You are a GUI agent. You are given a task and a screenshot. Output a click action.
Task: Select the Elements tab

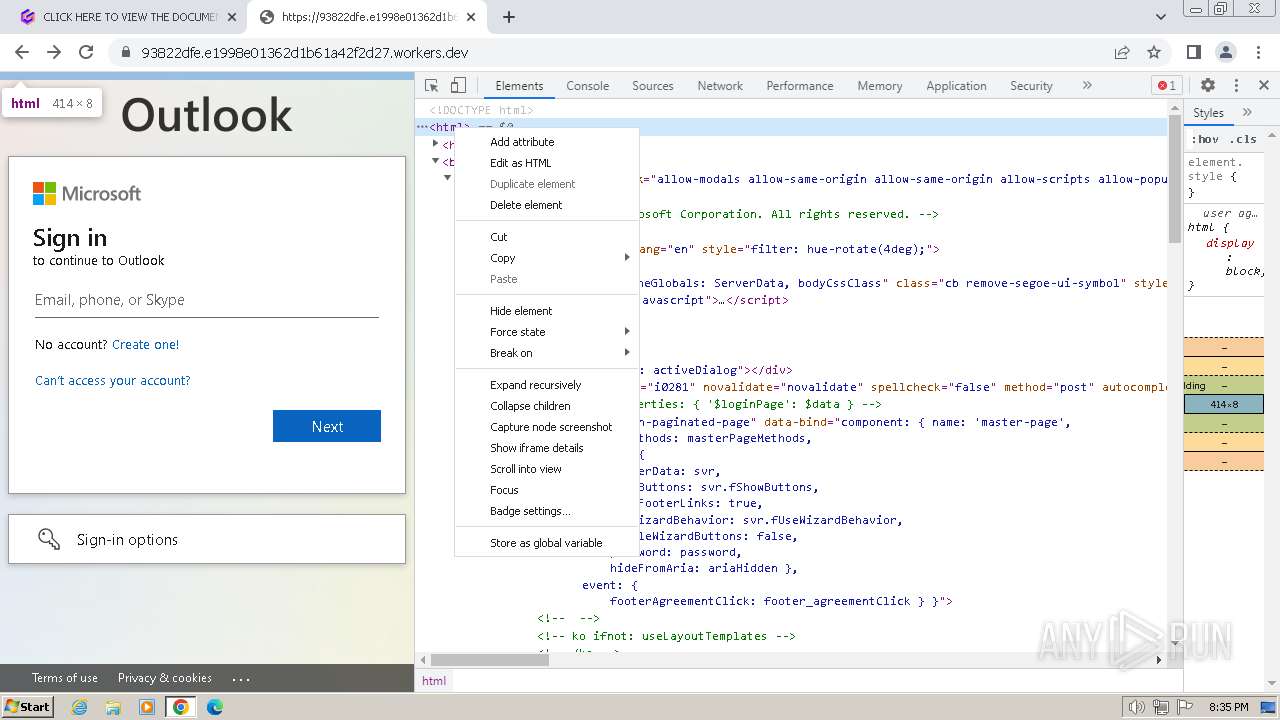[519, 86]
